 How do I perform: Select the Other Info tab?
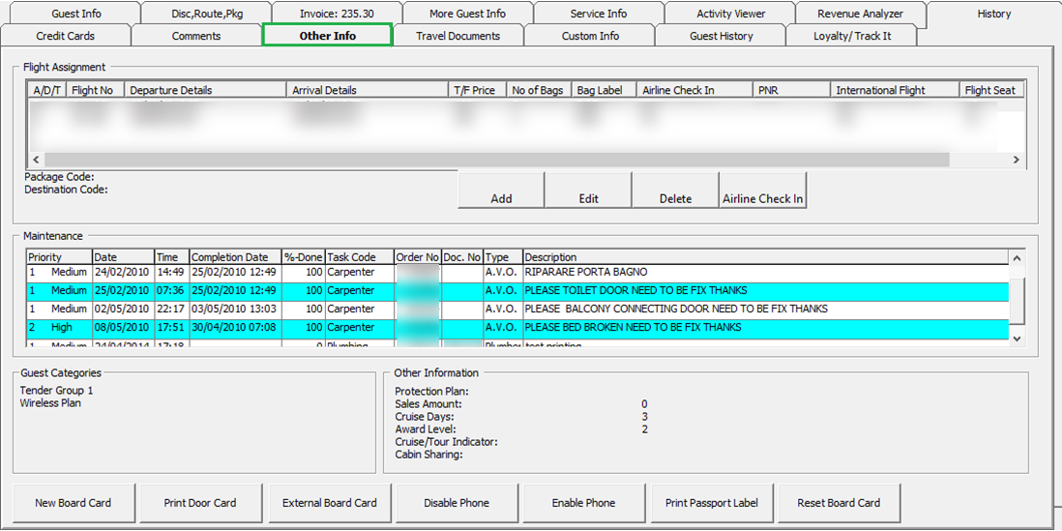[x=327, y=35]
